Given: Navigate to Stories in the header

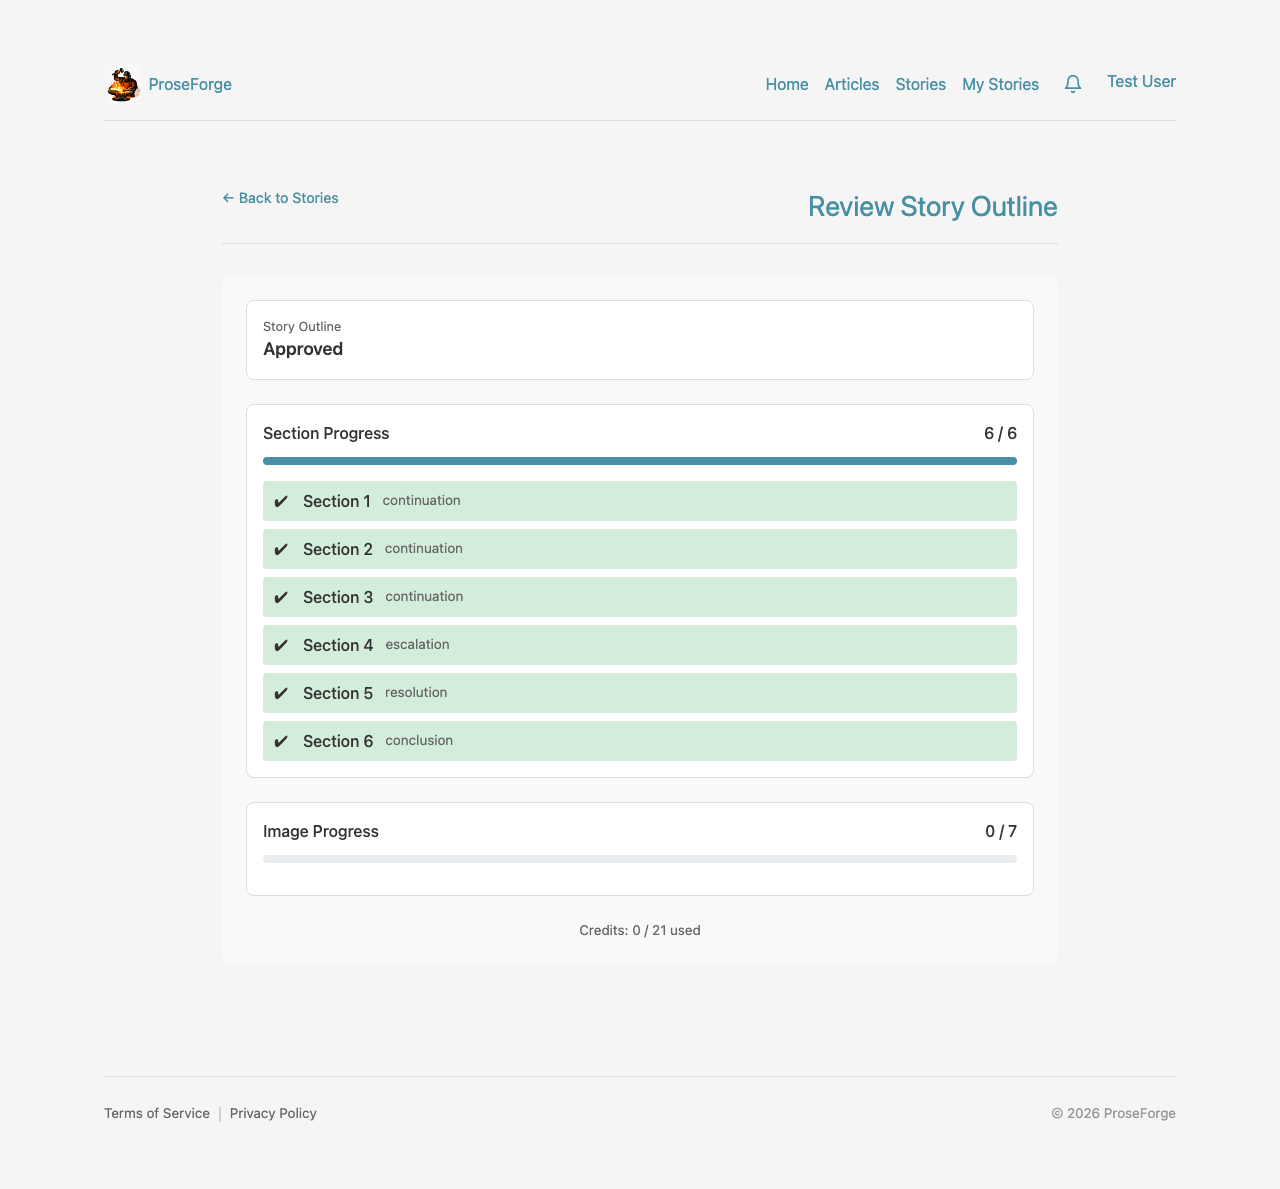Looking at the screenshot, I should pyautogui.click(x=920, y=85).
